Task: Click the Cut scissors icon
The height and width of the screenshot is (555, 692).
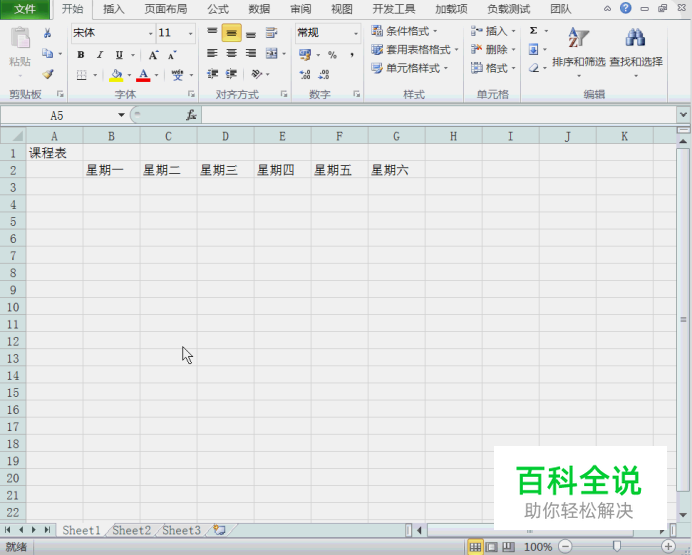Action: (x=47, y=33)
